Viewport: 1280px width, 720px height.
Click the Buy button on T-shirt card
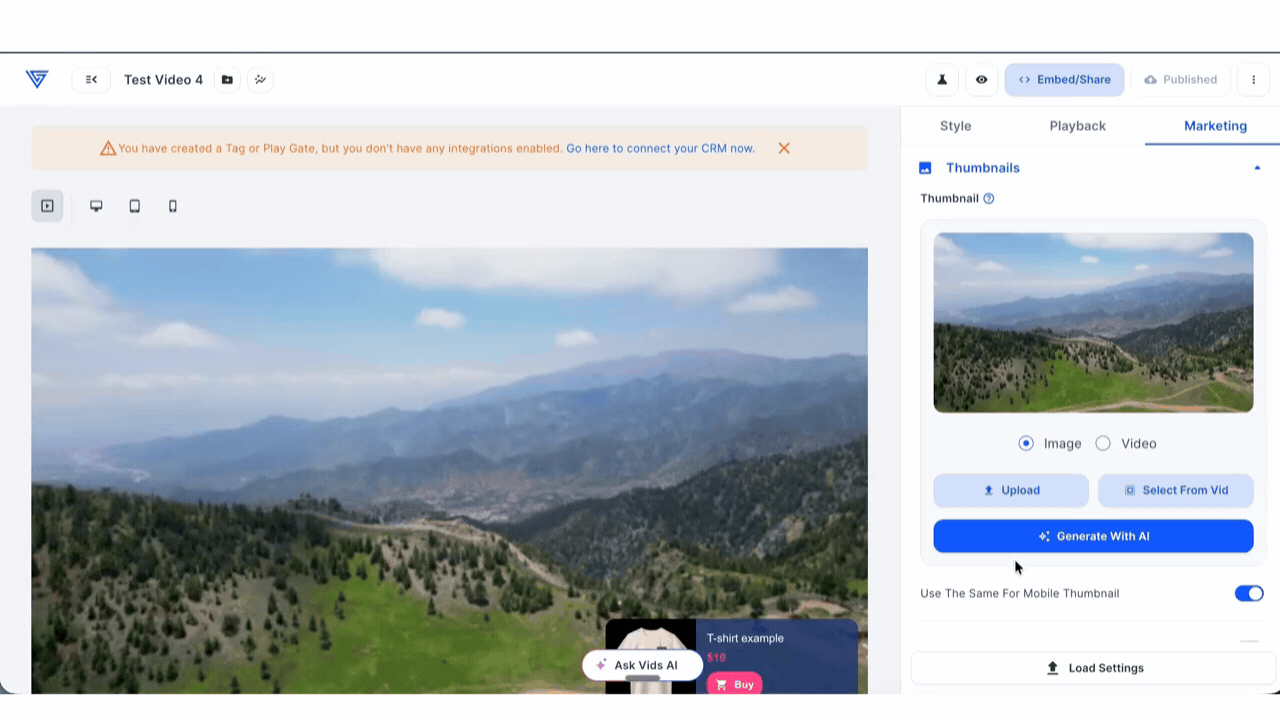[x=734, y=685]
